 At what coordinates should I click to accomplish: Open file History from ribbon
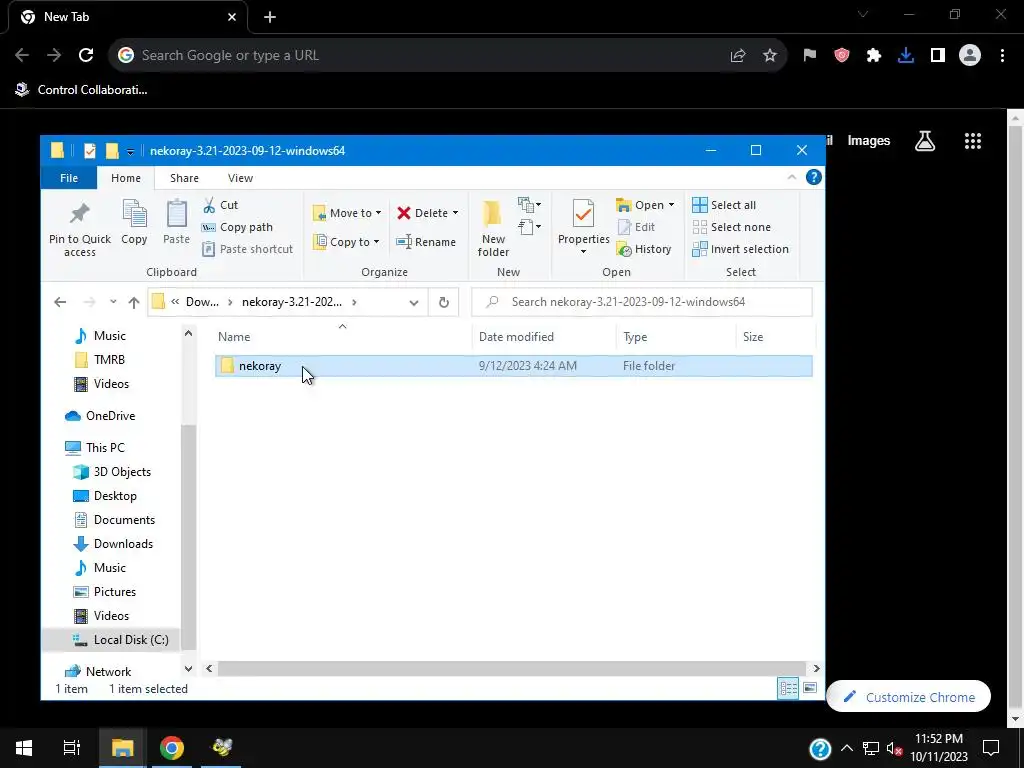[644, 249]
